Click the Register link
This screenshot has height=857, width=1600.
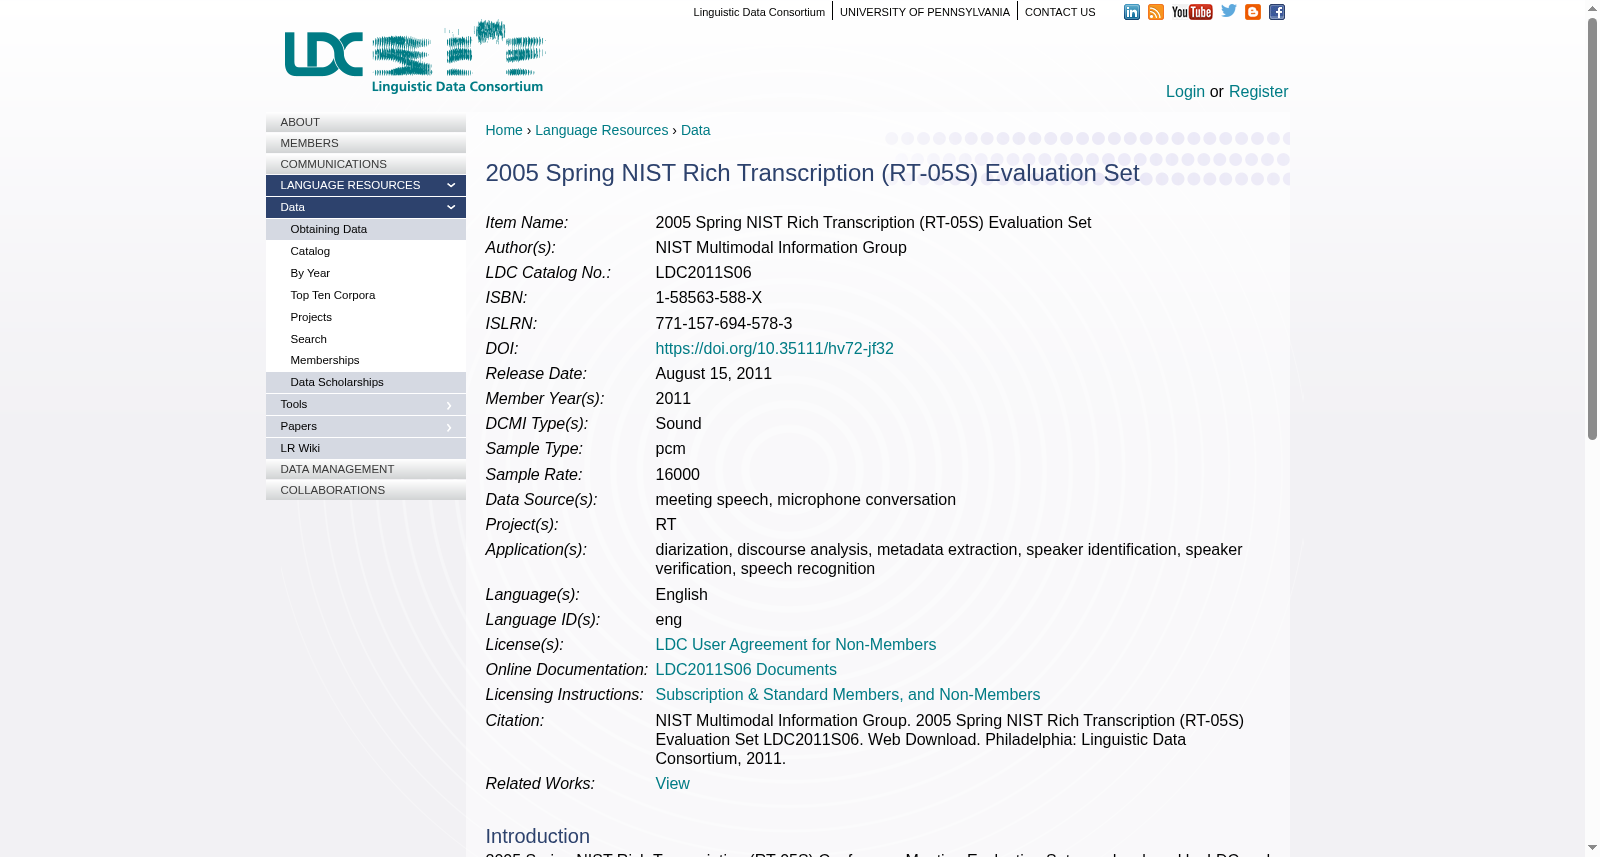[1258, 92]
